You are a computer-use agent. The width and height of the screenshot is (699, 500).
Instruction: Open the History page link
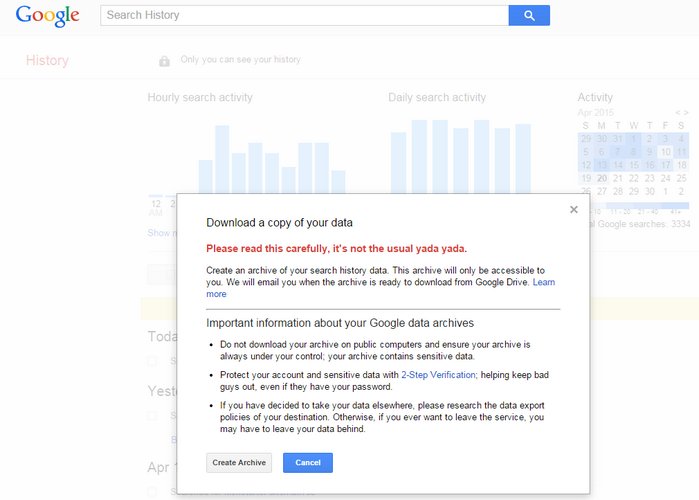[x=47, y=61]
